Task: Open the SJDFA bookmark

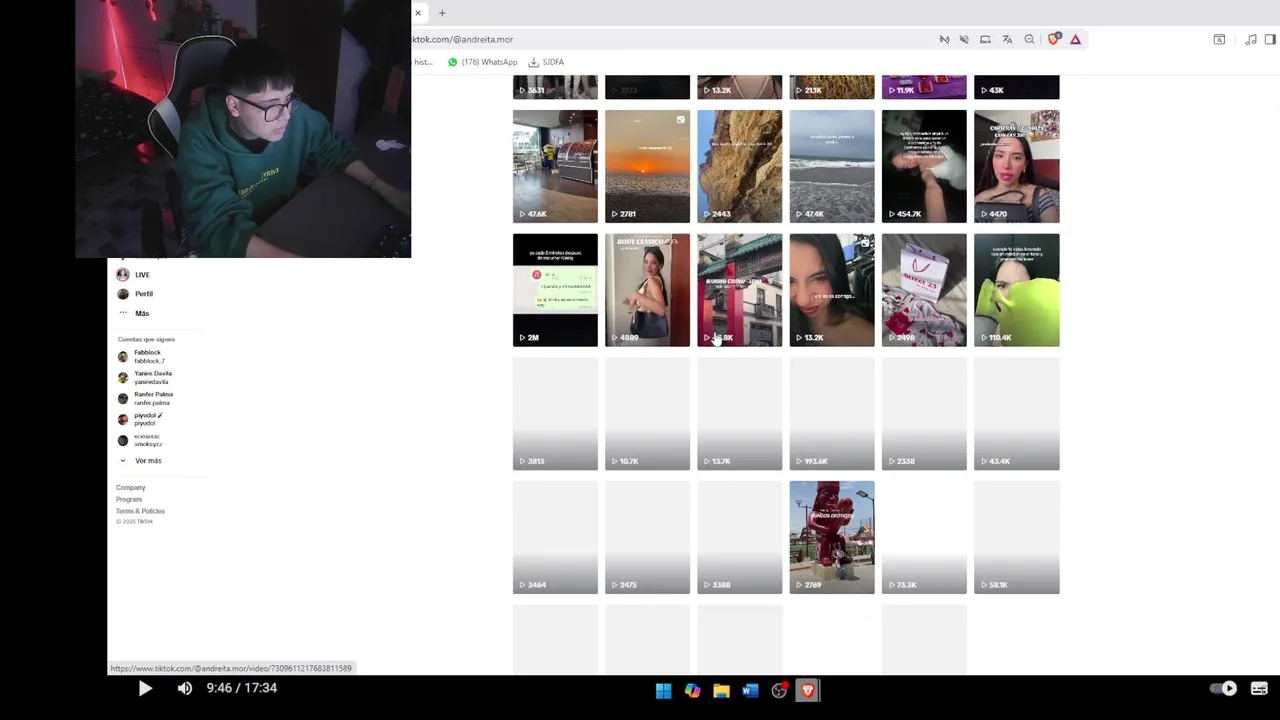Action: coord(547,62)
